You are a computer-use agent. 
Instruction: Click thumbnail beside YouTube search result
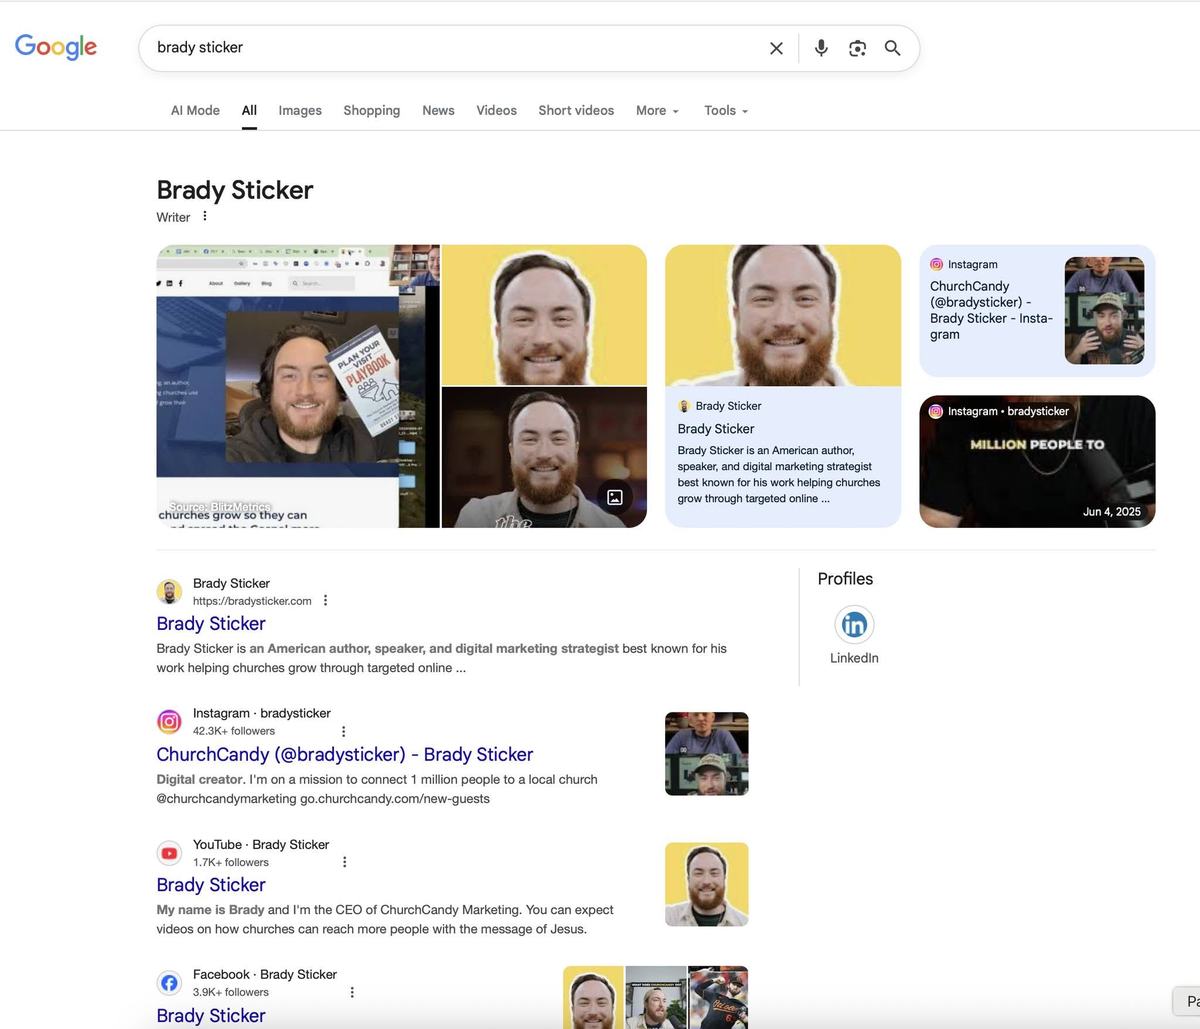[707, 884]
